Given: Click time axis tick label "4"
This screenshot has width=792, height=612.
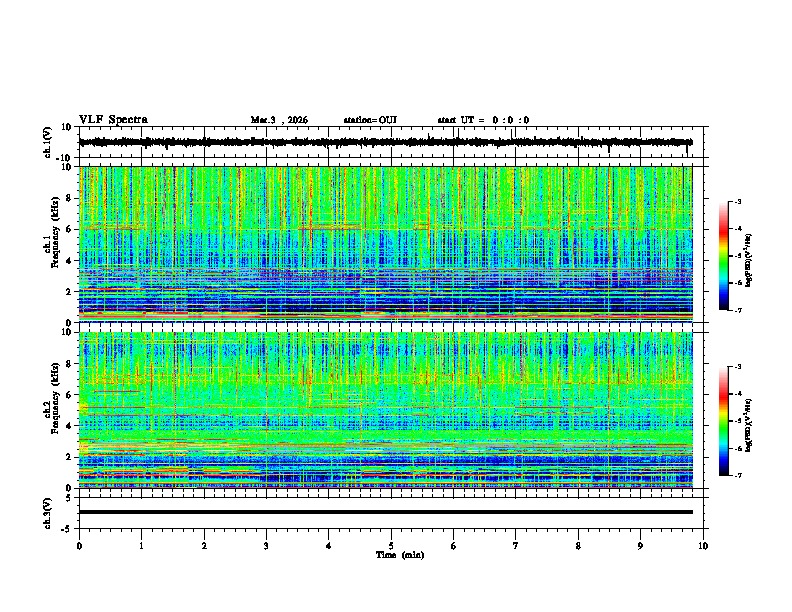Looking at the screenshot, I should (329, 546).
